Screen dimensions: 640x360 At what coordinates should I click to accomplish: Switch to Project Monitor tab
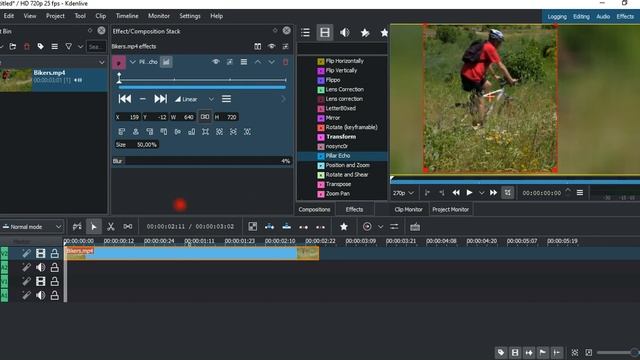[451, 209]
